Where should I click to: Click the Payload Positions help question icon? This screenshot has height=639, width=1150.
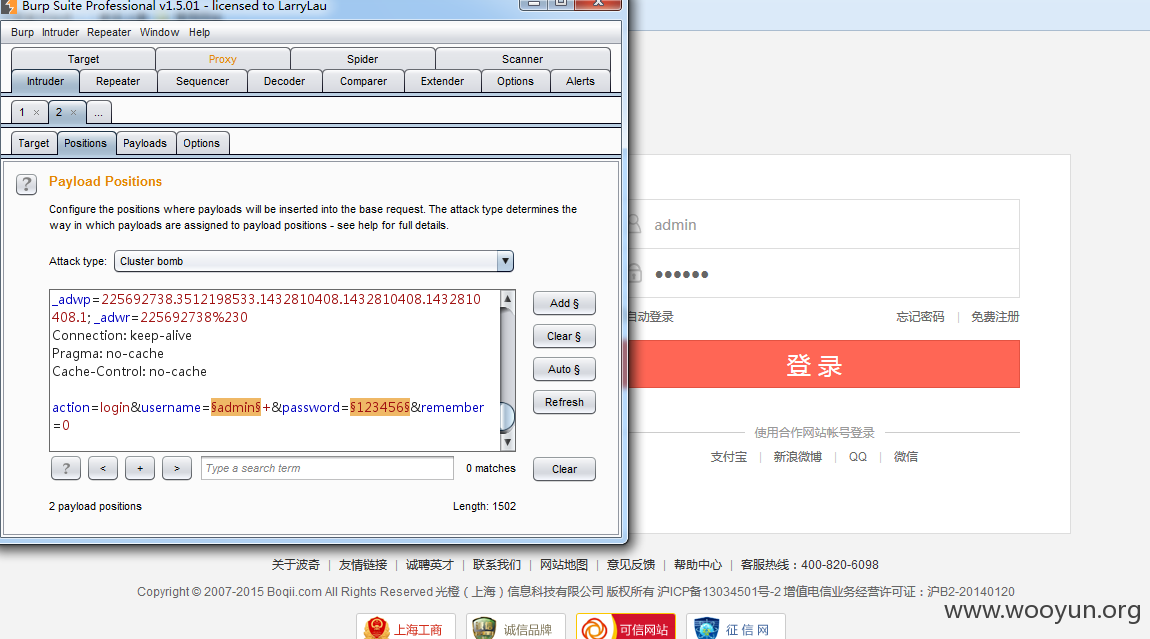26,184
